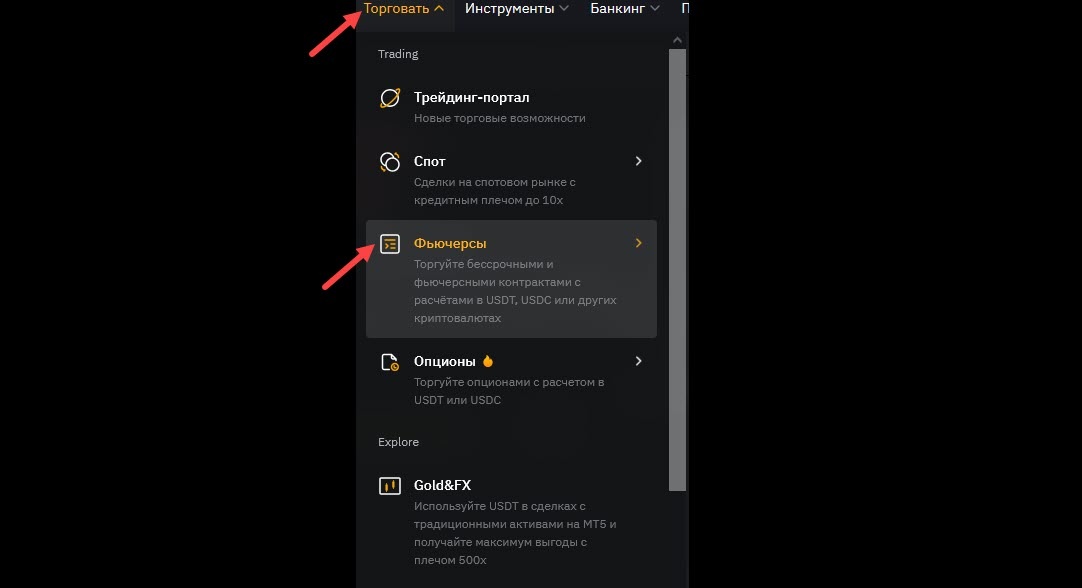1082x588 pixels.
Task: Collapse the Торговать menu
Action: click(404, 8)
